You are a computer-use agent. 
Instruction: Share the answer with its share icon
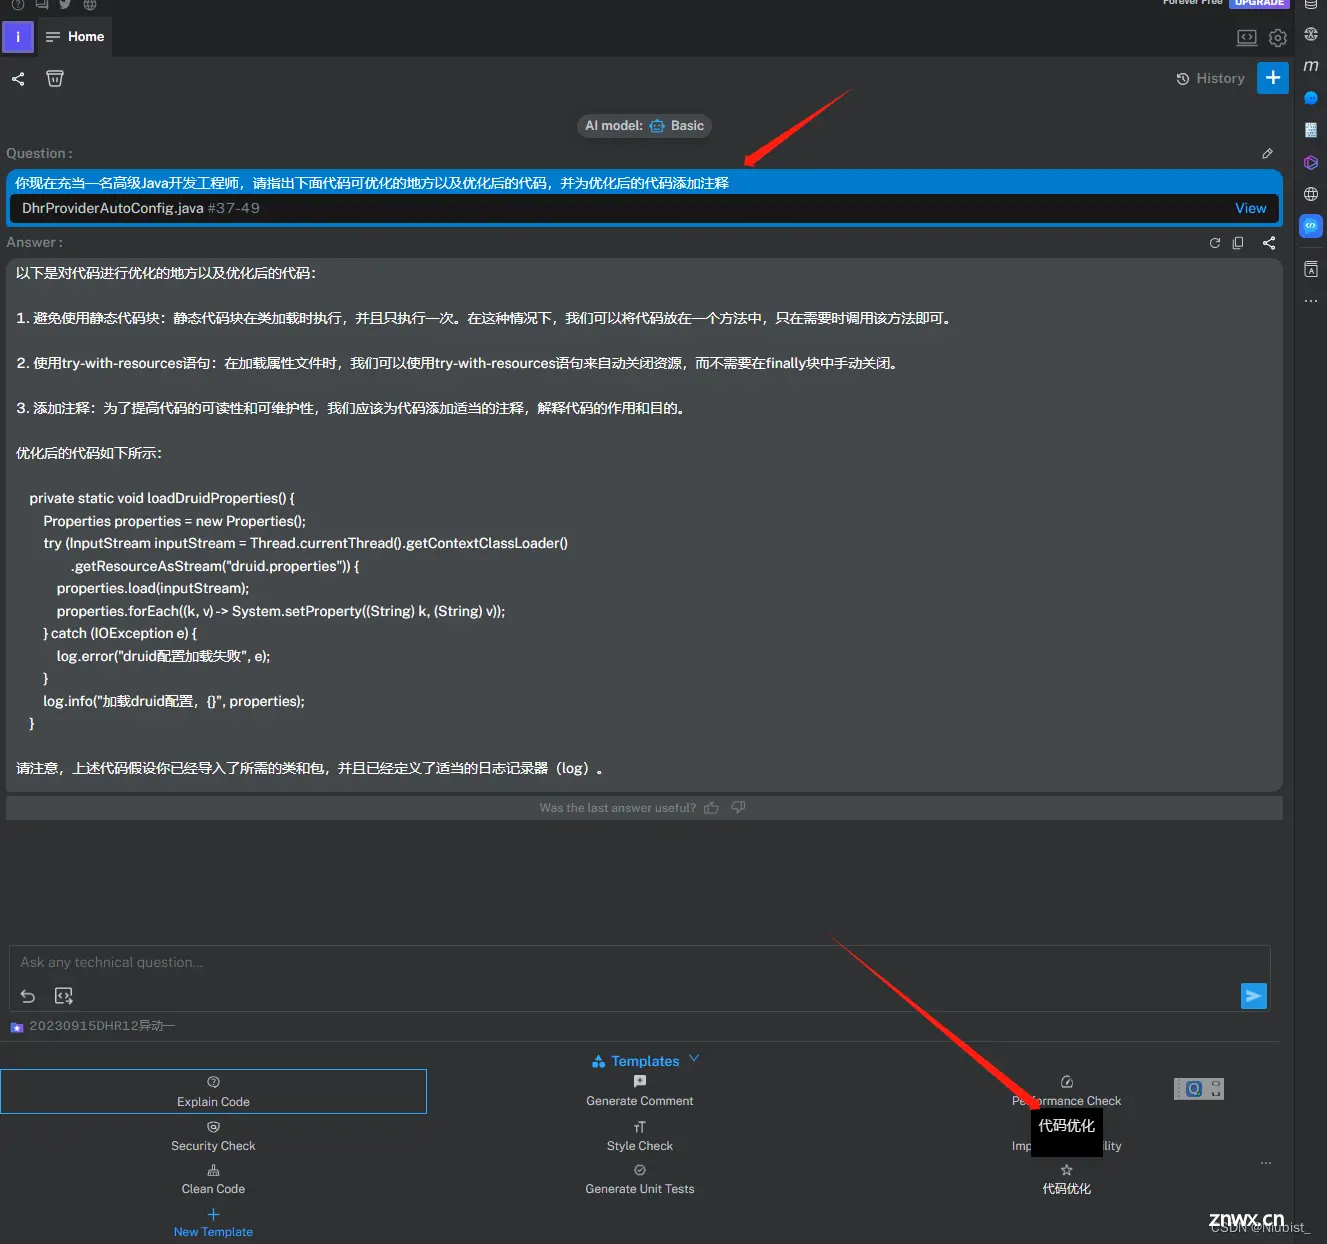(1269, 243)
